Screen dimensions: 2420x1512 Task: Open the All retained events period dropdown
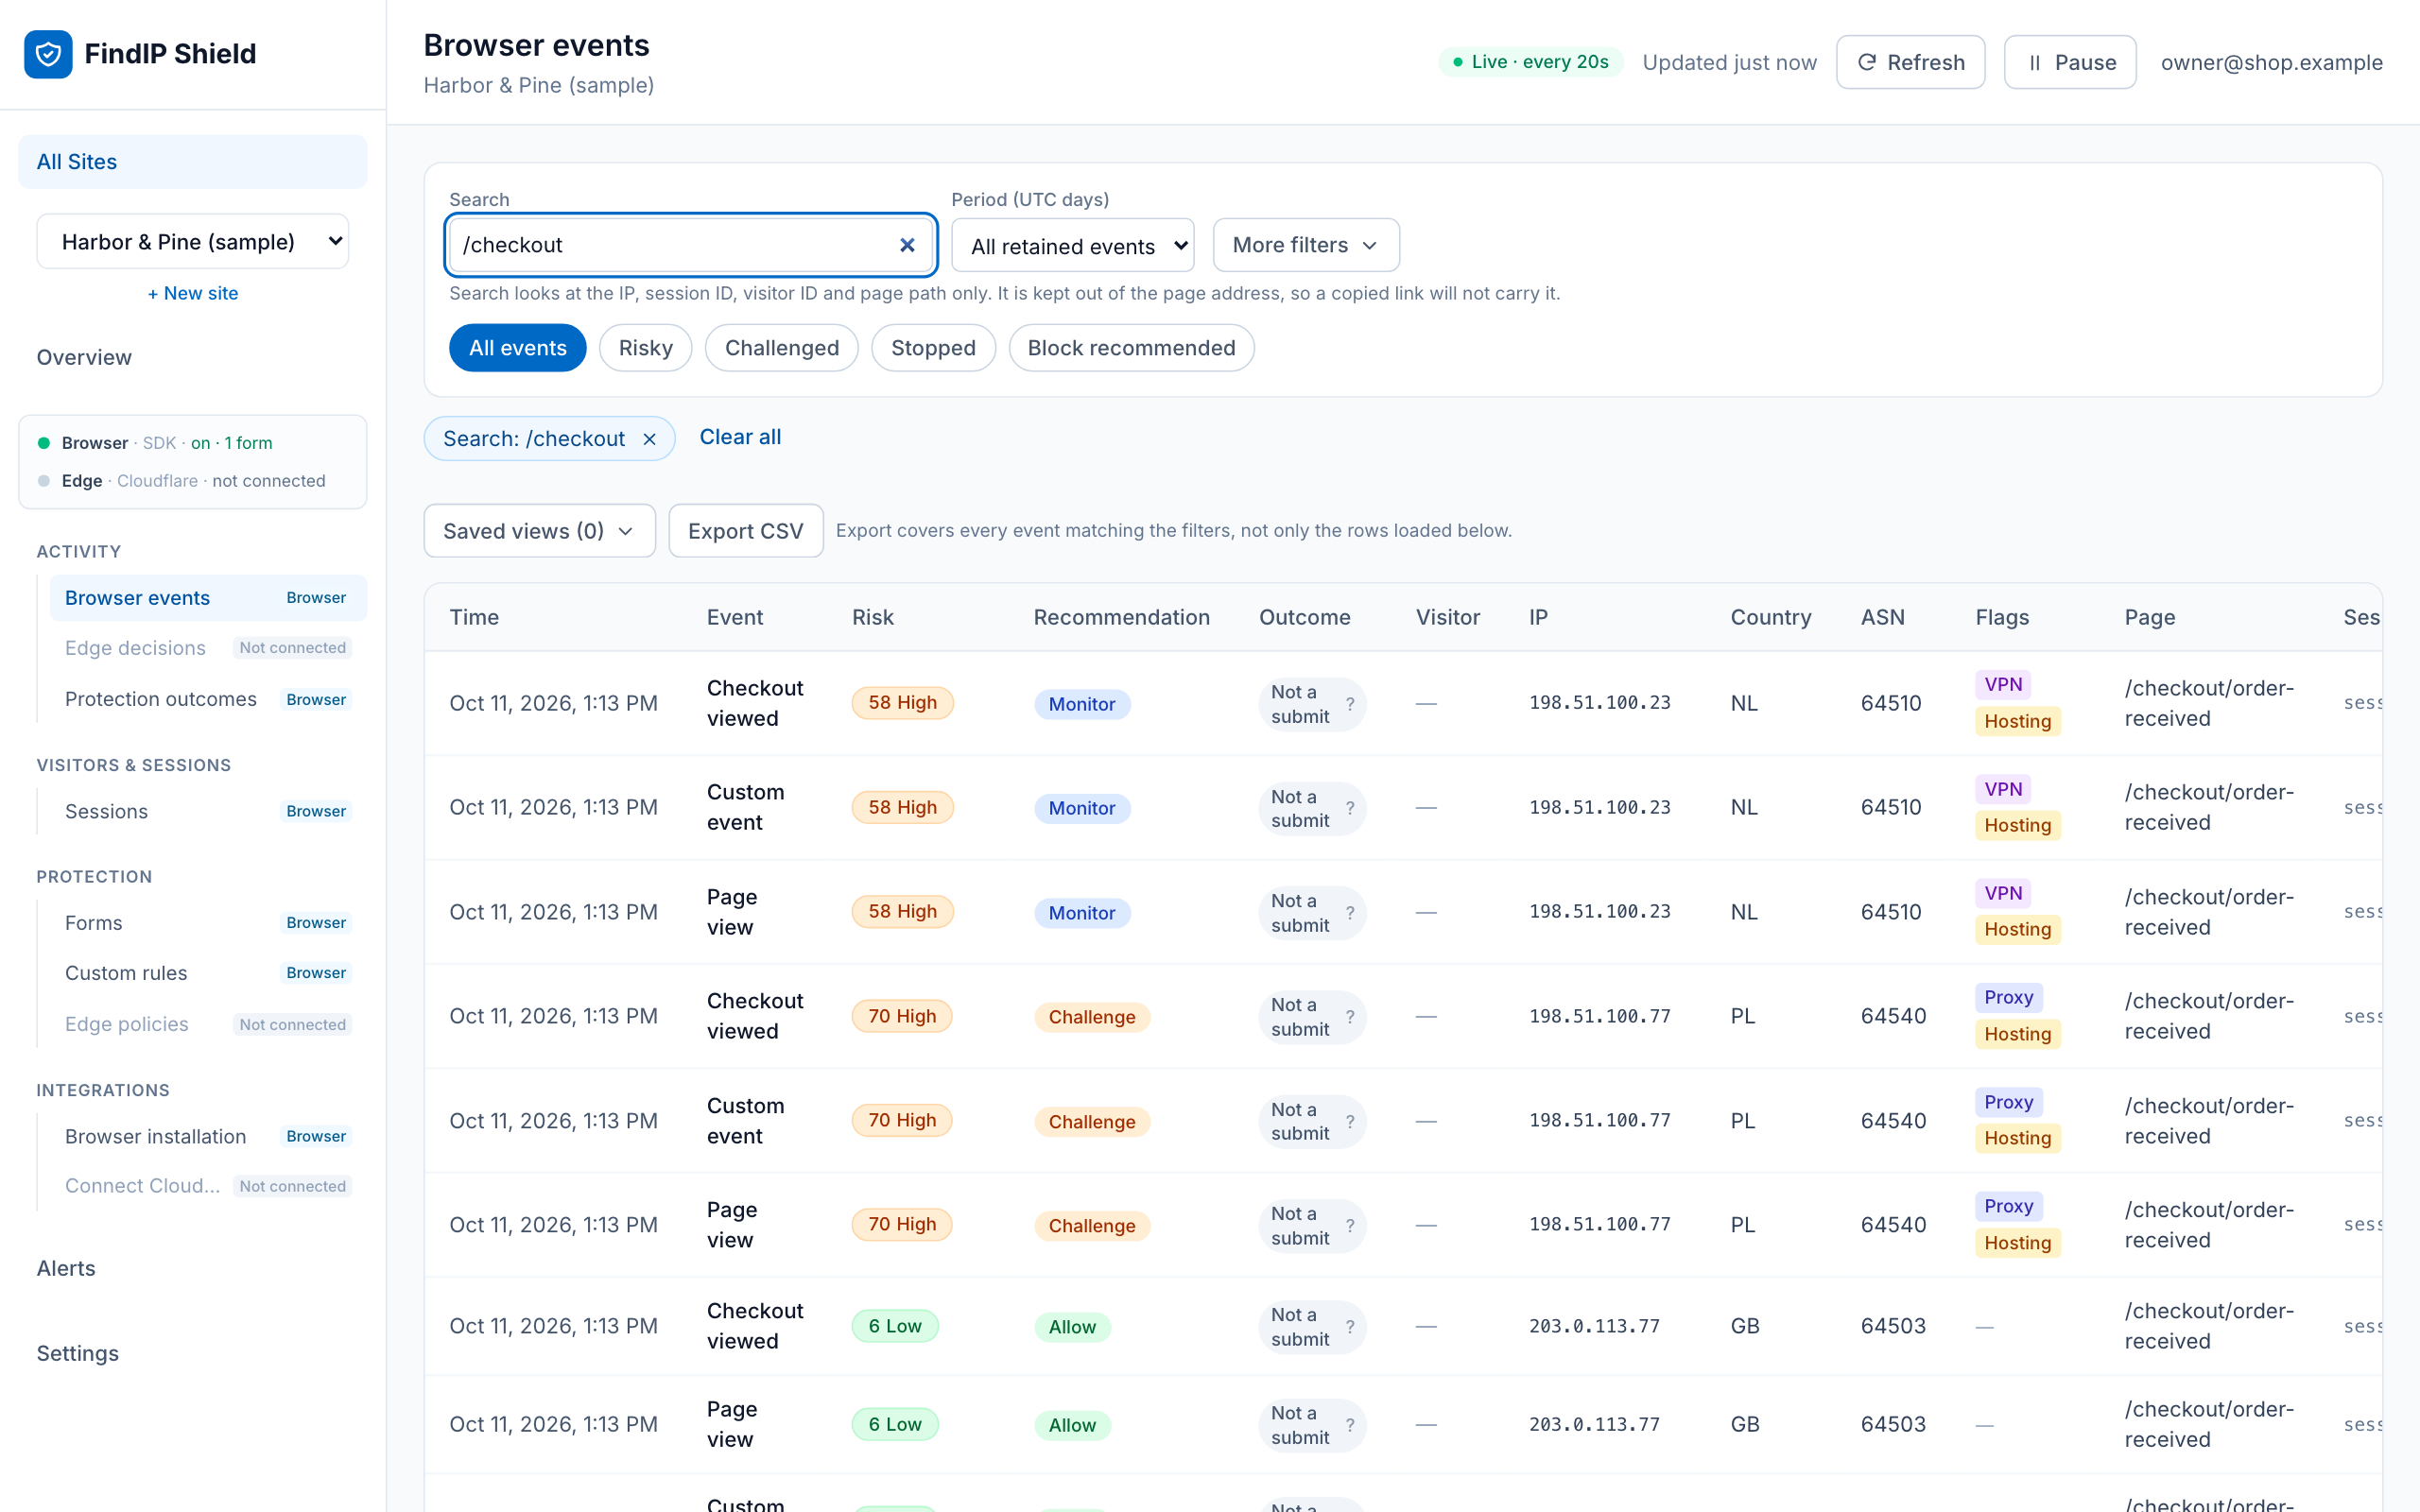point(1072,245)
